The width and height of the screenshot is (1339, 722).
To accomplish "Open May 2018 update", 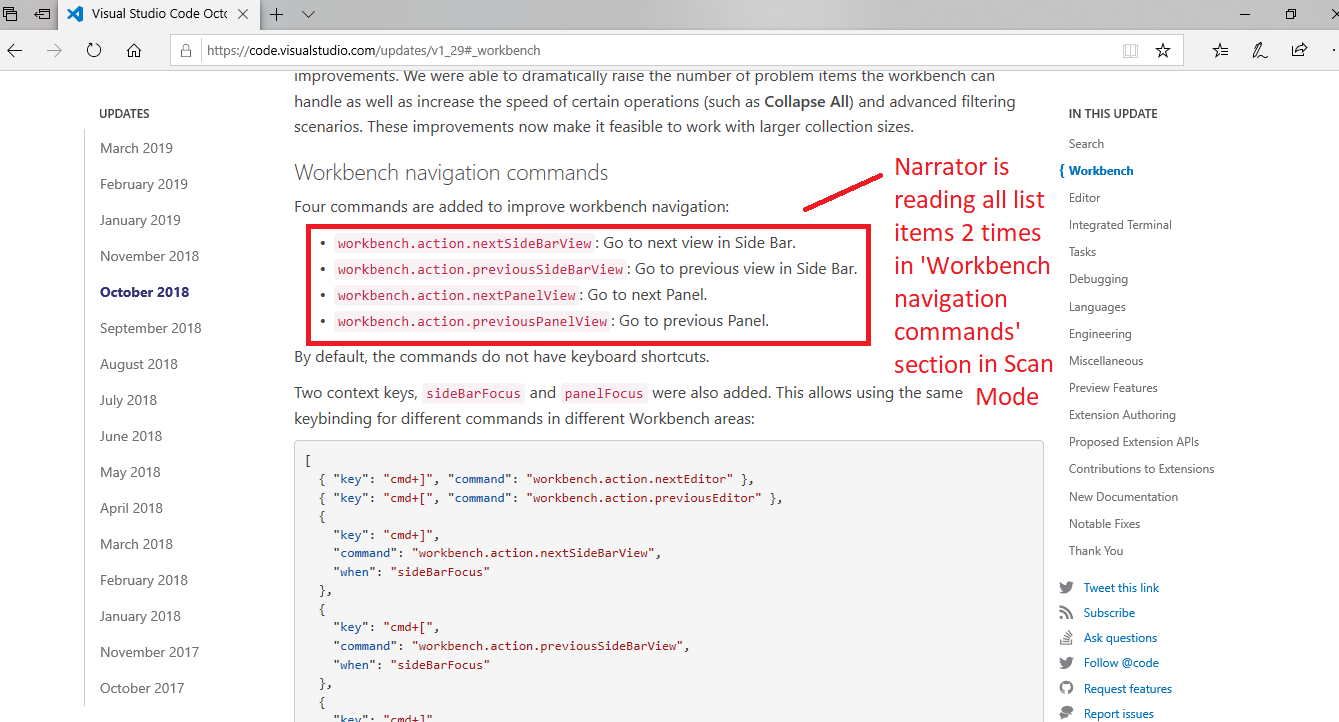I will pyautogui.click(x=130, y=472).
